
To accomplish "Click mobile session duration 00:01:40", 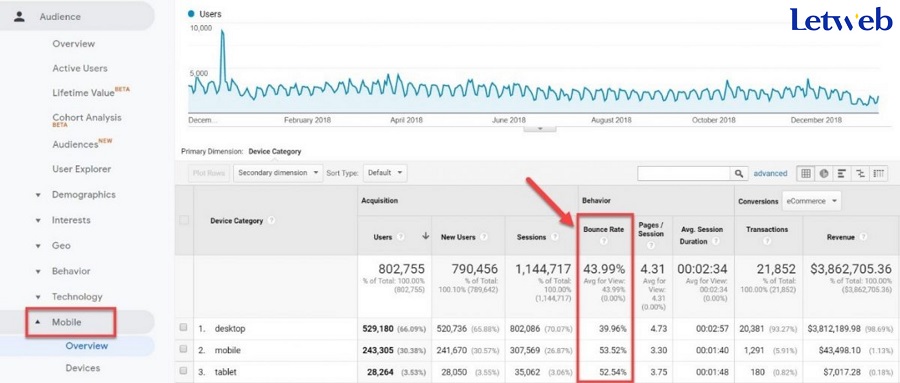I will coord(712,350).
